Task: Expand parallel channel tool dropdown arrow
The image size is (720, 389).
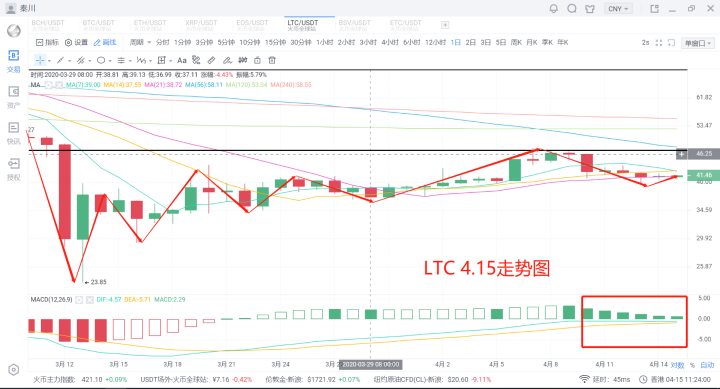Action: (90, 61)
